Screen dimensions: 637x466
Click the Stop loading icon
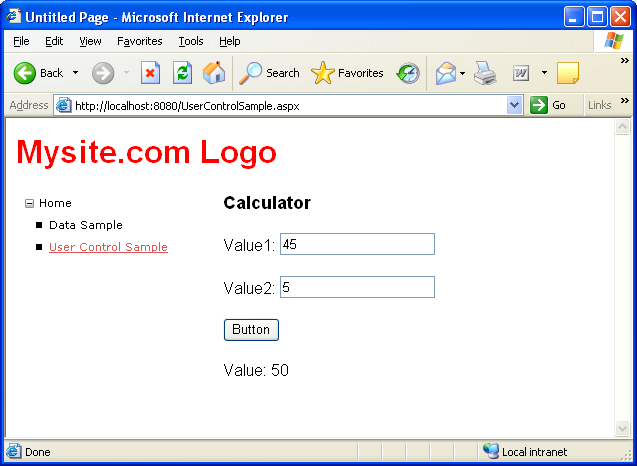[151, 73]
